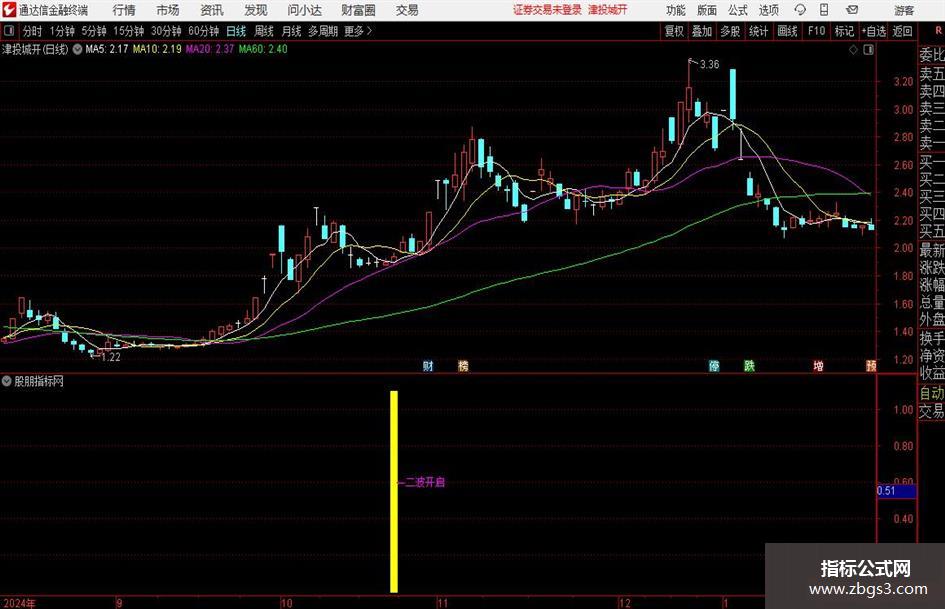Image resolution: width=945 pixels, height=609 pixels.
Task: Click the 跌 event marker on chart
Action: pyautogui.click(x=749, y=365)
